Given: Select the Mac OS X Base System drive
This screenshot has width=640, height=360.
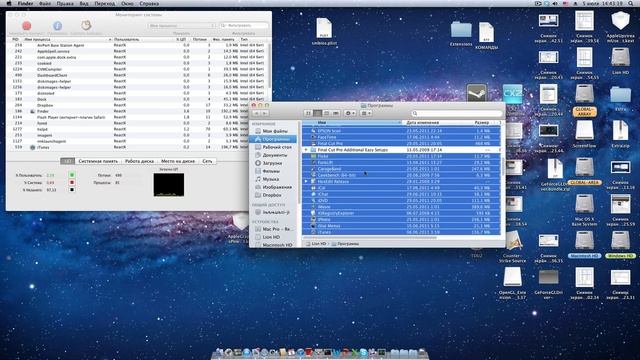Looking at the screenshot, I should [x=584, y=210].
